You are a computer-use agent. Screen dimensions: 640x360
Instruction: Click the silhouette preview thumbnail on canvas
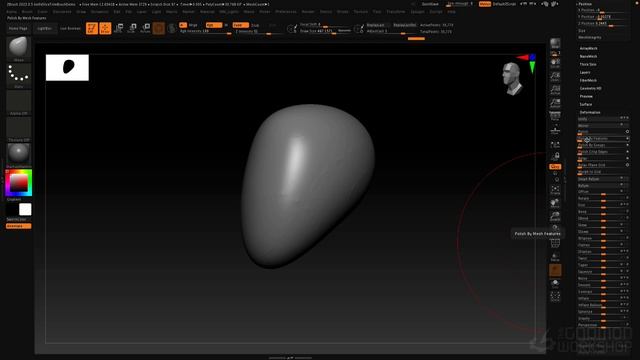67,68
